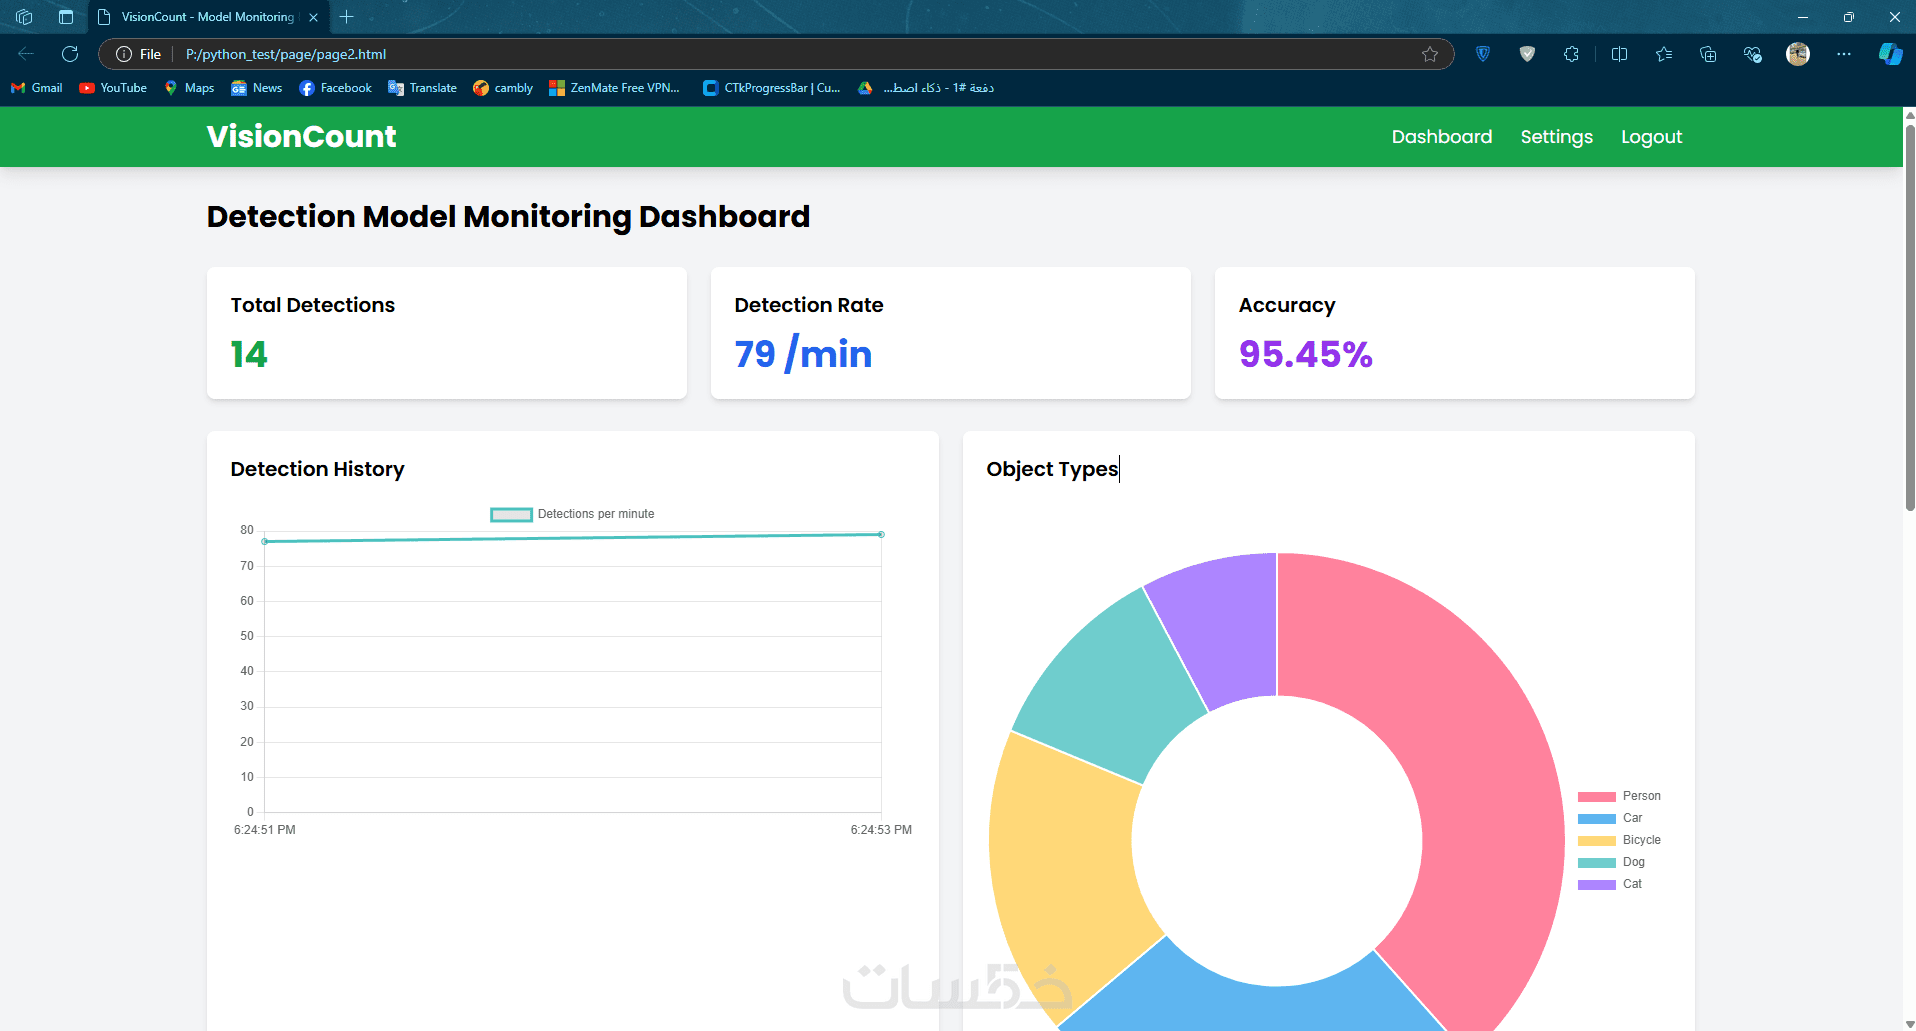
Task: Open Settings in VisionCount navbar
Action: tap(1556, 137)
